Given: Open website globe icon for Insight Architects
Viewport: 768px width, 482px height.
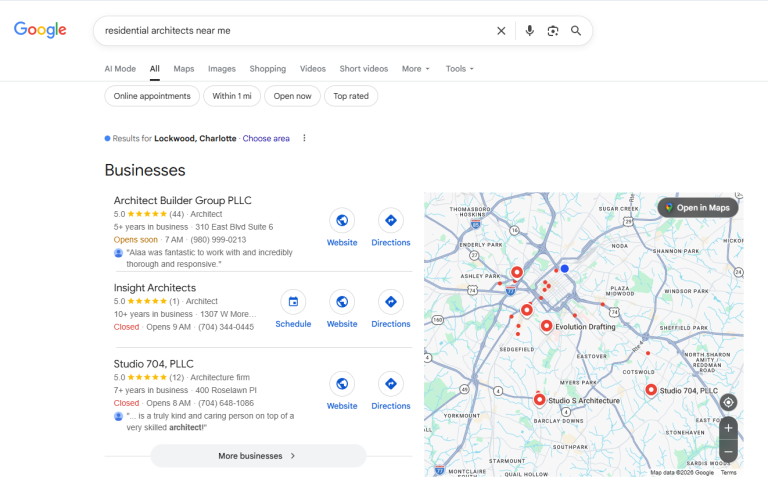Looking at the screenshot, I should pos(342,302).
